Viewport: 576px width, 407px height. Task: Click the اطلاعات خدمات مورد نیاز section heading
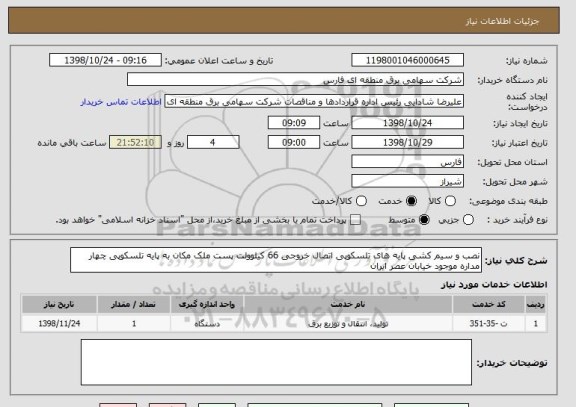[494, 284]
